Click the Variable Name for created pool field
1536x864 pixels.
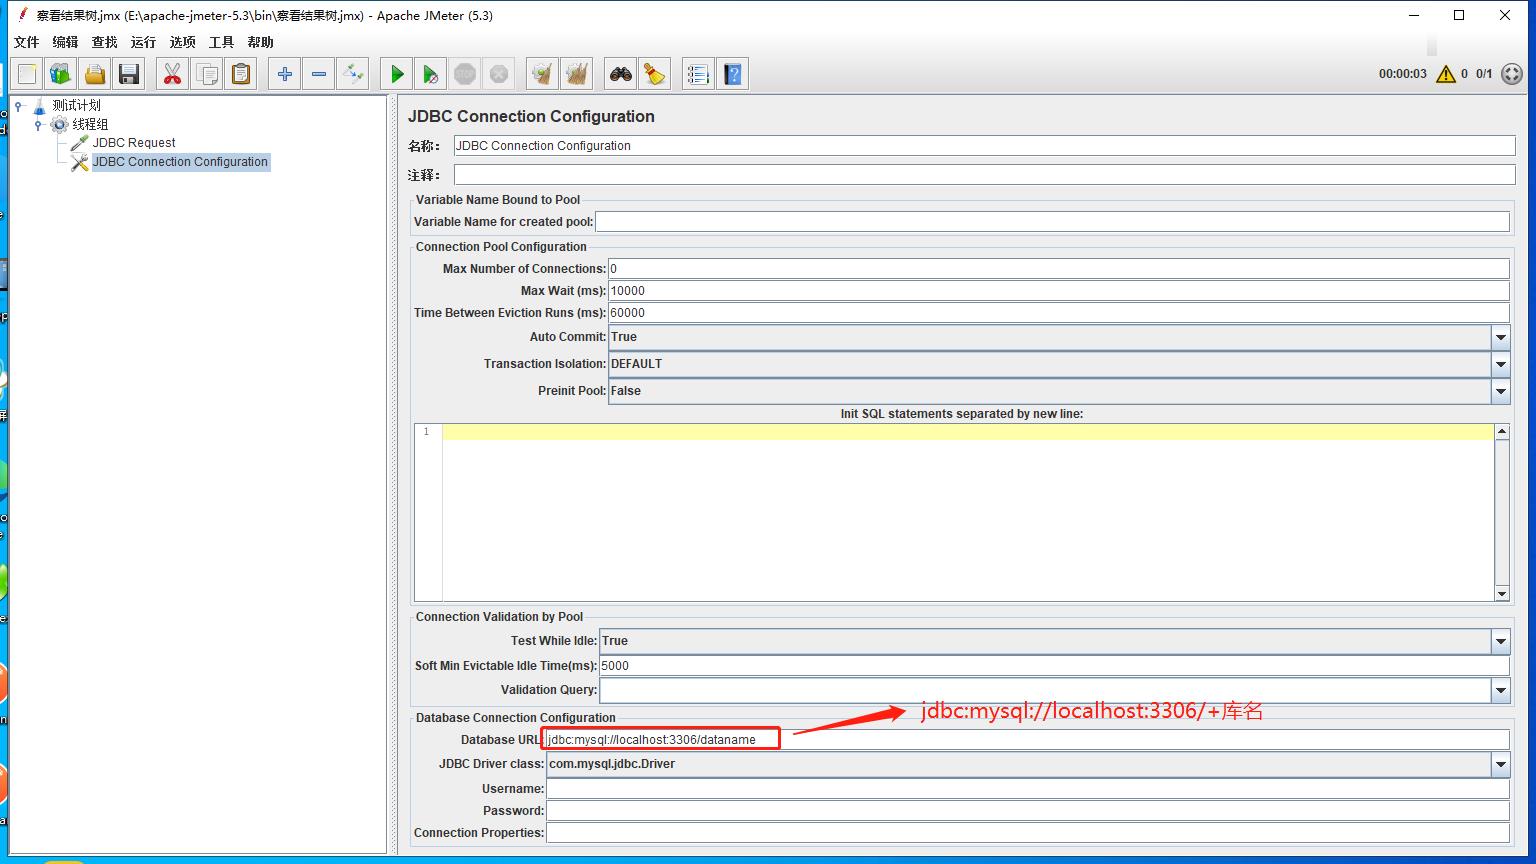click(1052, 222)
